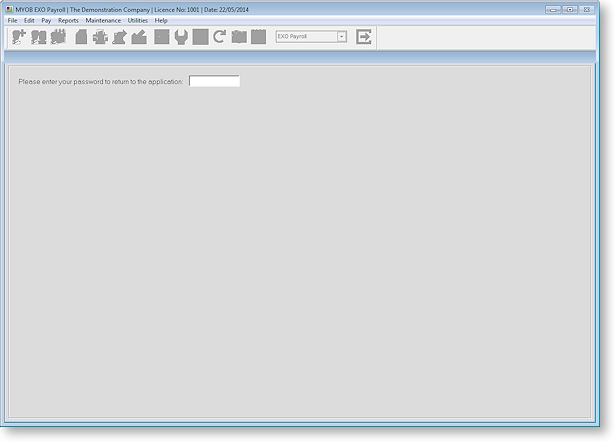
Task: Click the circular refresh arrow icon
Action: (x=219, y=37)
